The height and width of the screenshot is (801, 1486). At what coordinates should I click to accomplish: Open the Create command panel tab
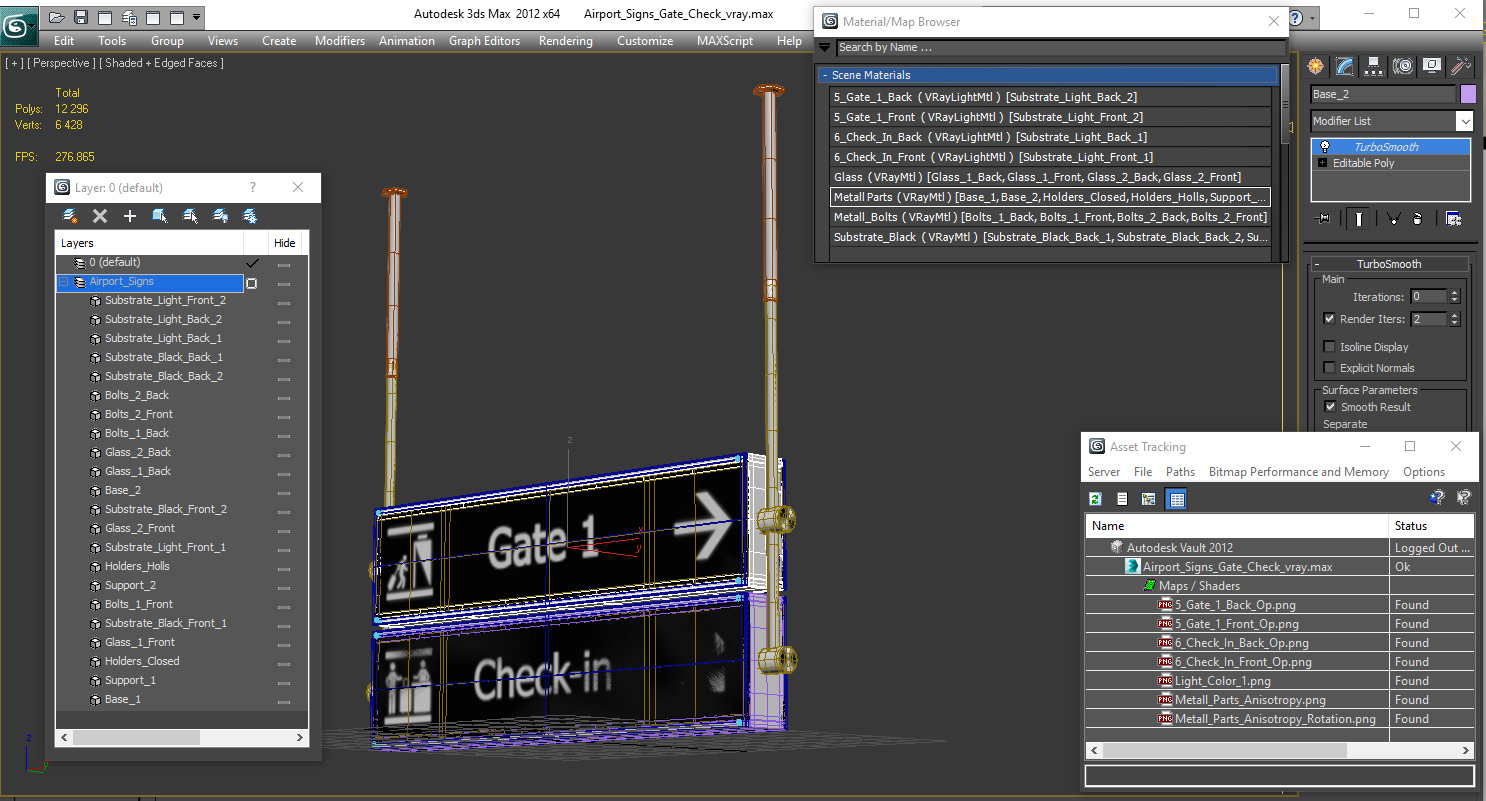1316,66
